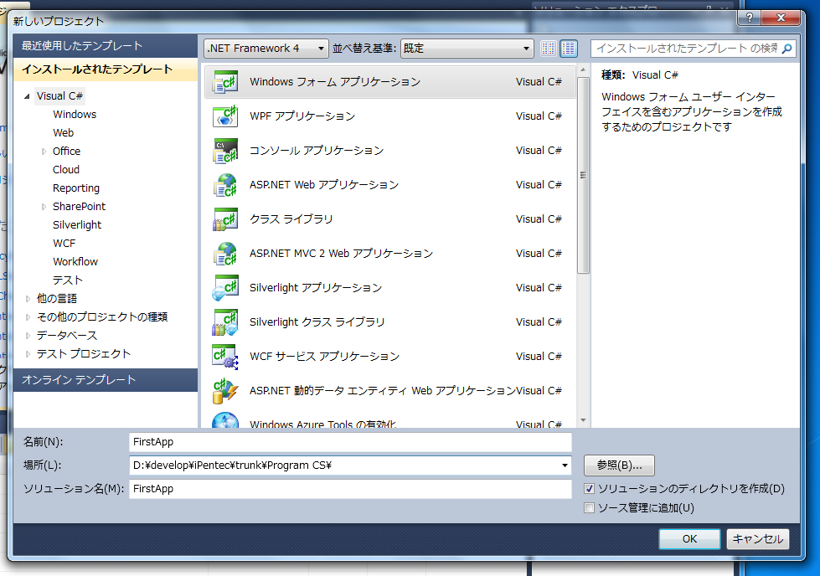Select Workflow category in tree
This screenshot has width=820, height=576.
click(x=75, y=262)
